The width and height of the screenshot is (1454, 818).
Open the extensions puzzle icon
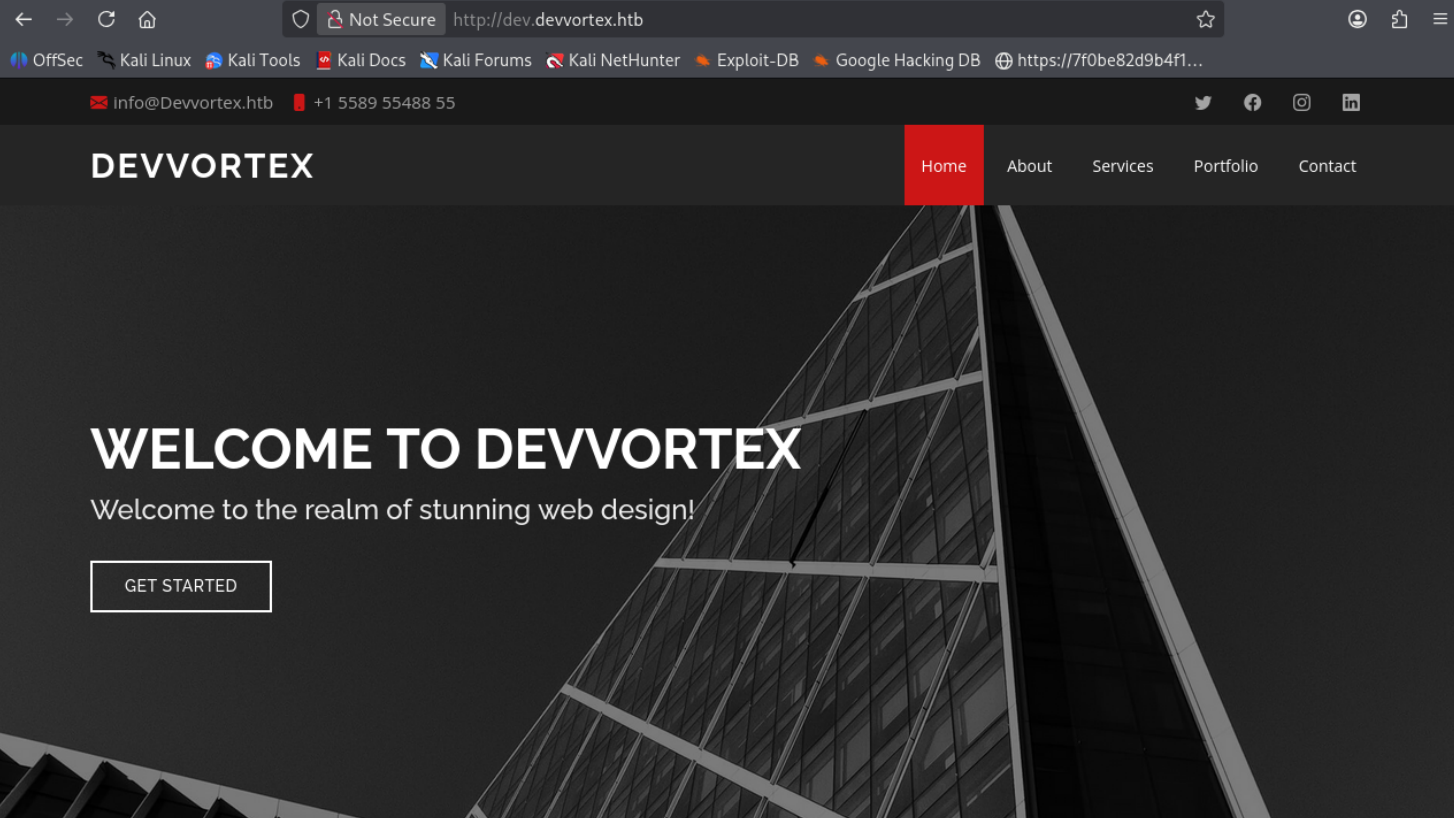point(1399,19)
